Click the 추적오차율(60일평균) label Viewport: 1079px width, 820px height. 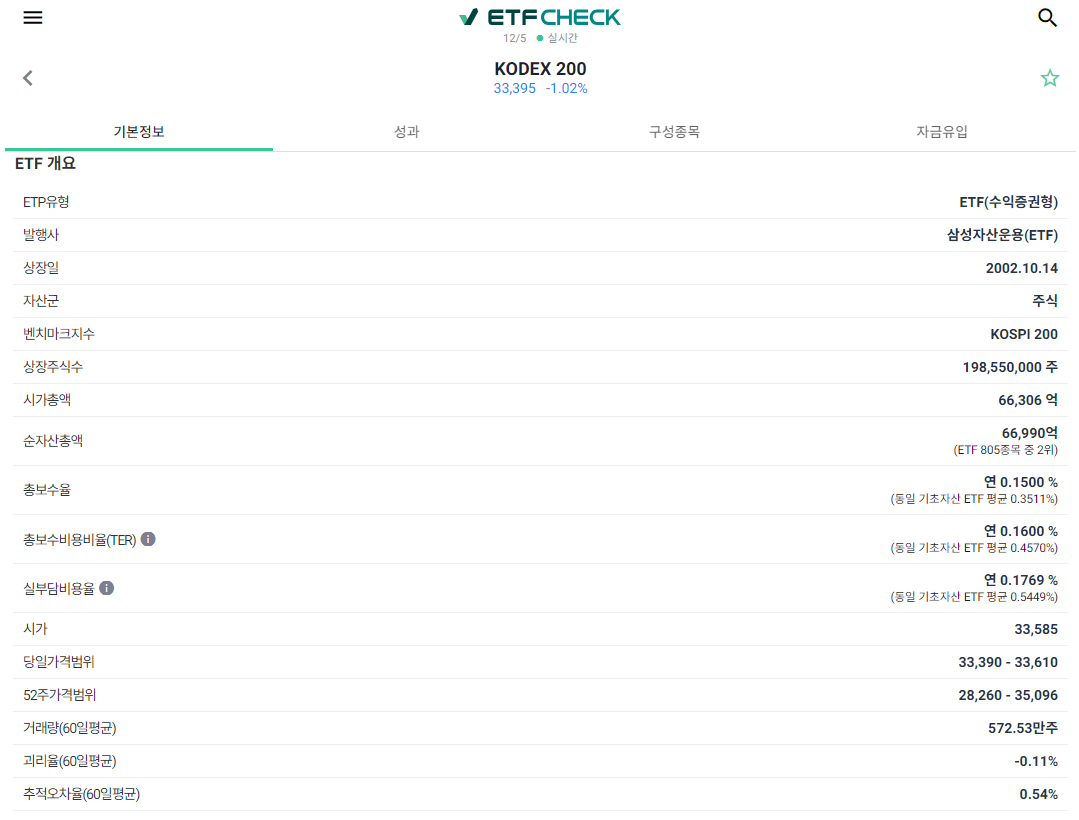(81, 795)
